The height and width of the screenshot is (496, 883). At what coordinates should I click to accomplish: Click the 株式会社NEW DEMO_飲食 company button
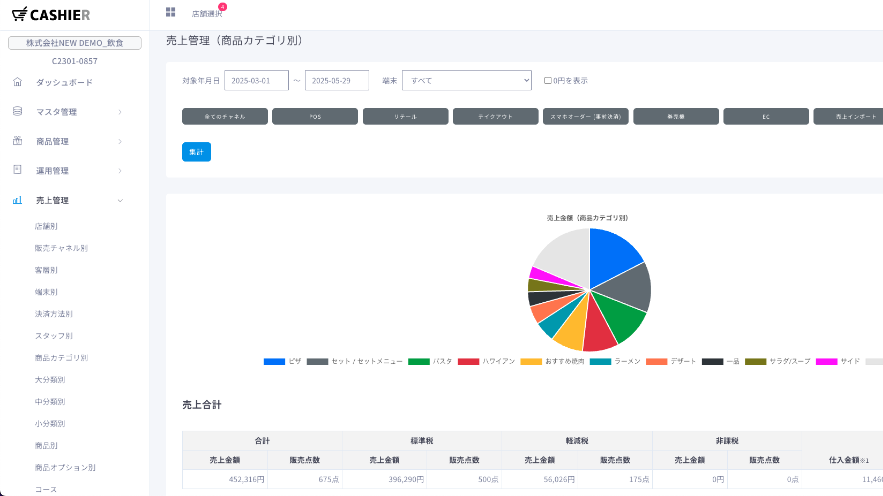click(x=75, y=43)
